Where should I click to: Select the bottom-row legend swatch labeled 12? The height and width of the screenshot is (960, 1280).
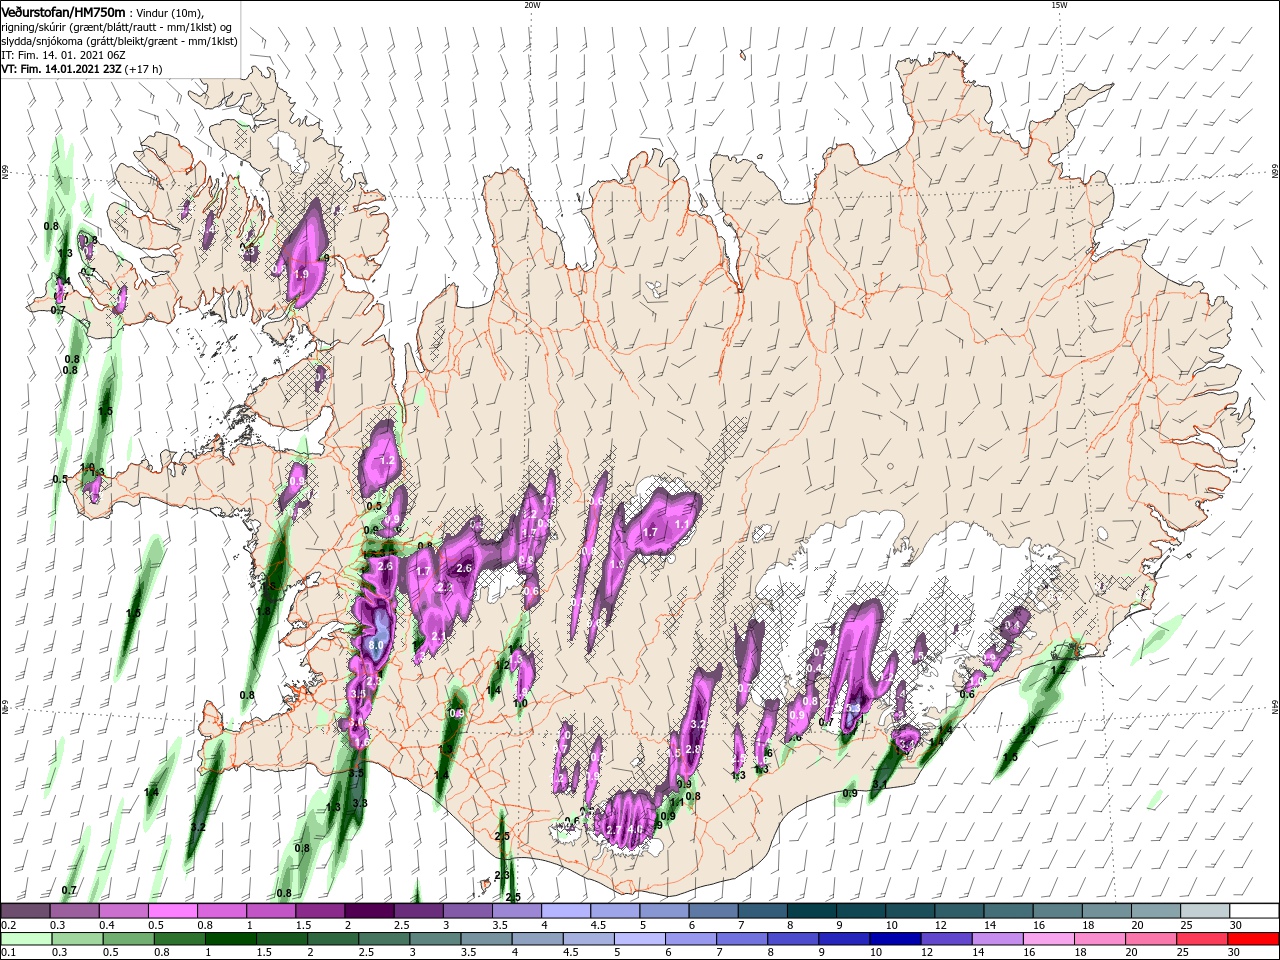(x=946, y=939)
